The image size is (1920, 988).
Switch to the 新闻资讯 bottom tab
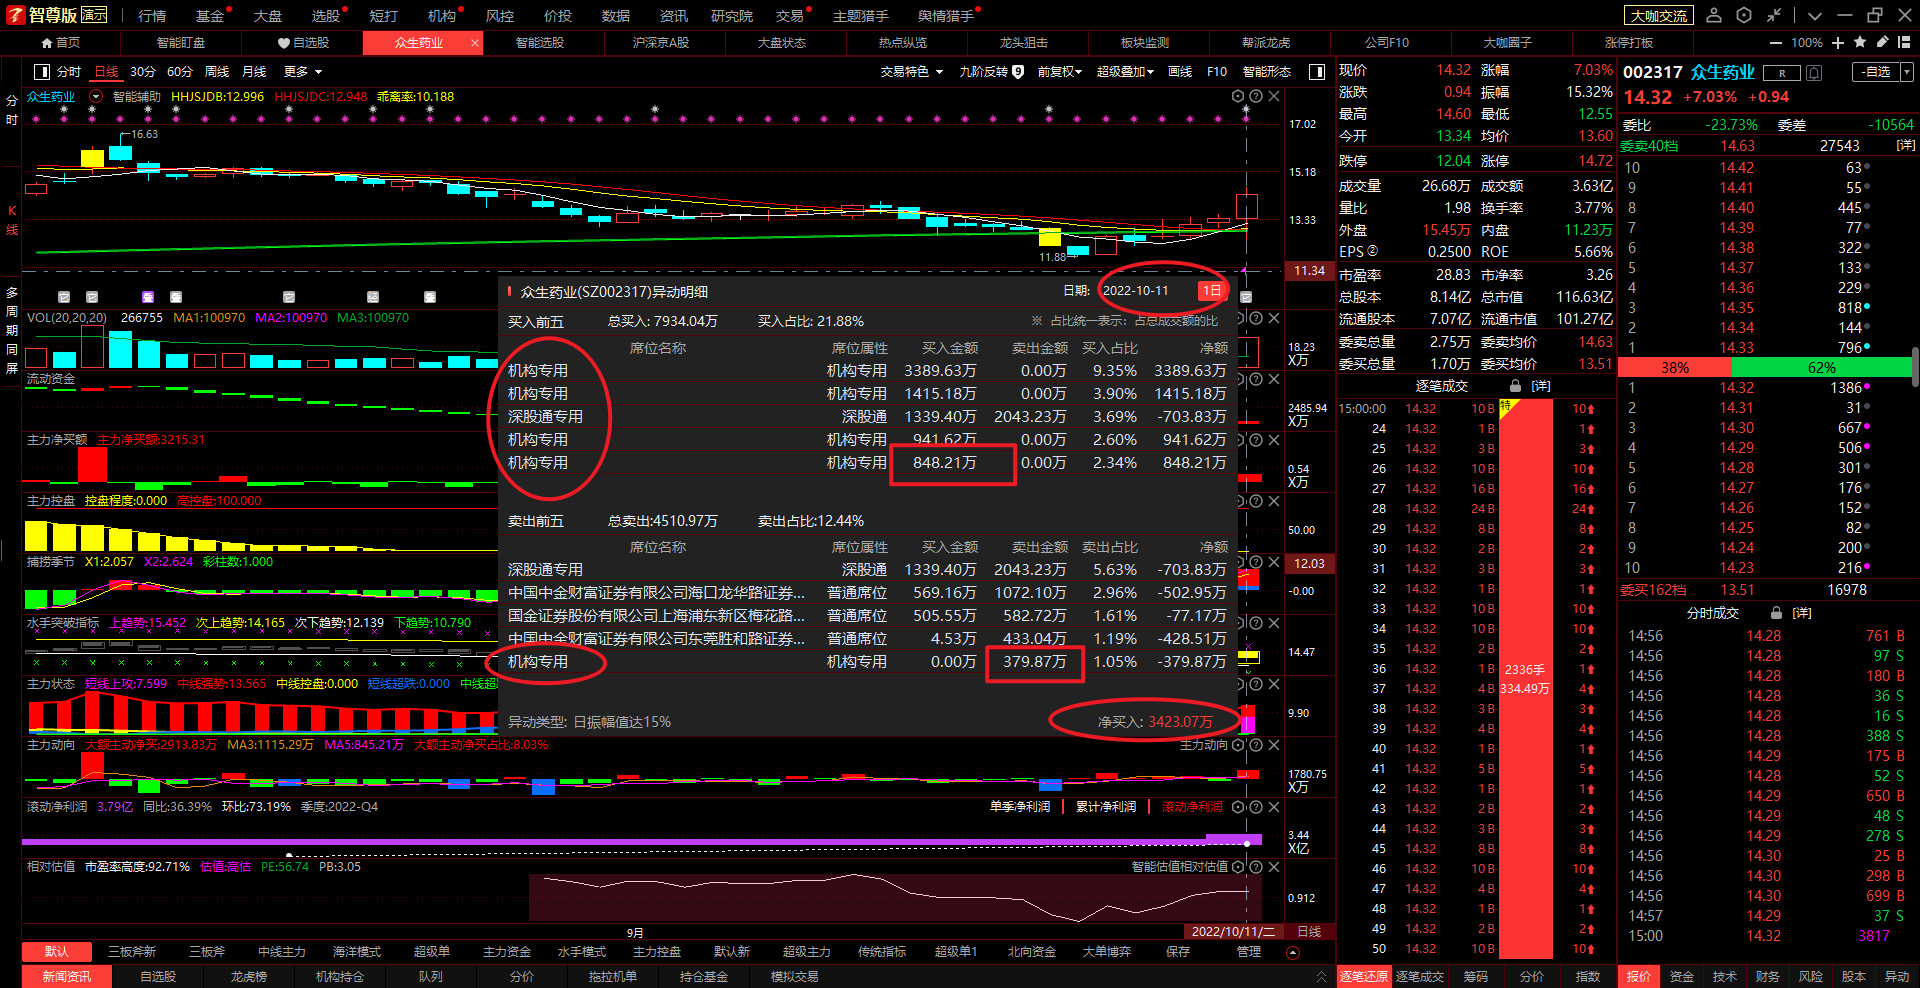(67, 977)
